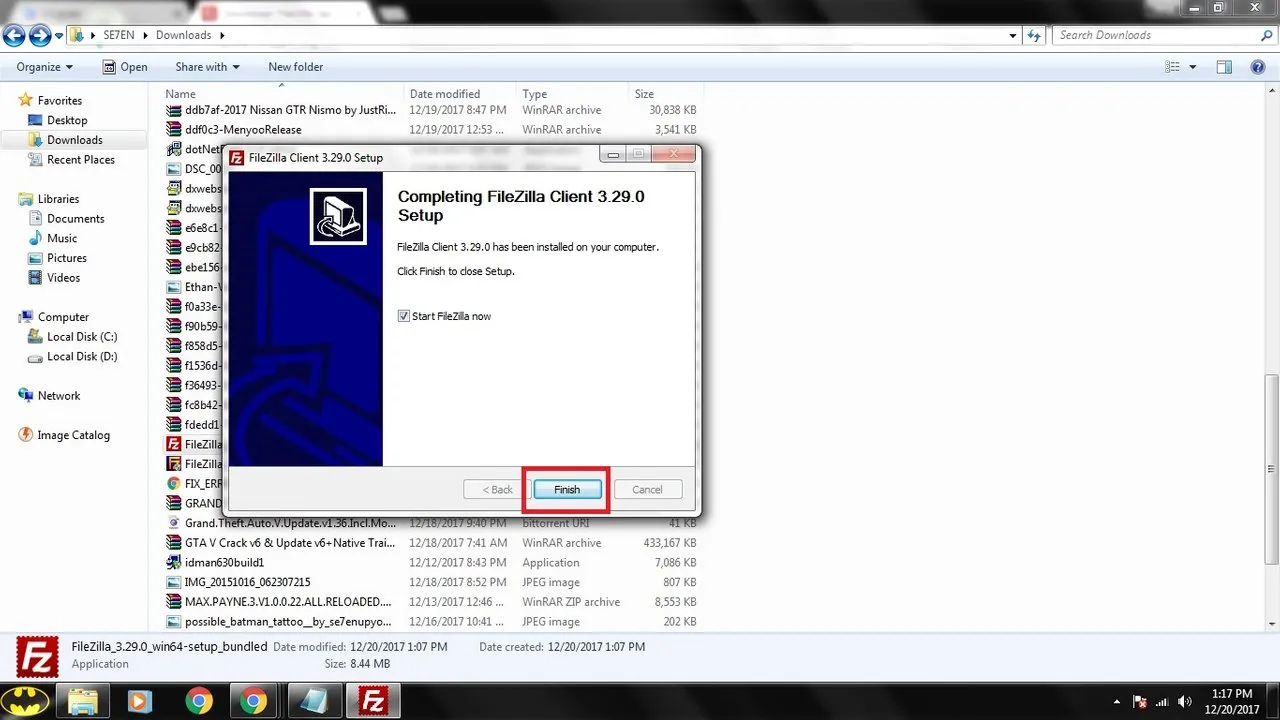Click the Explorer Back navigation arrow

click(14, 35)
